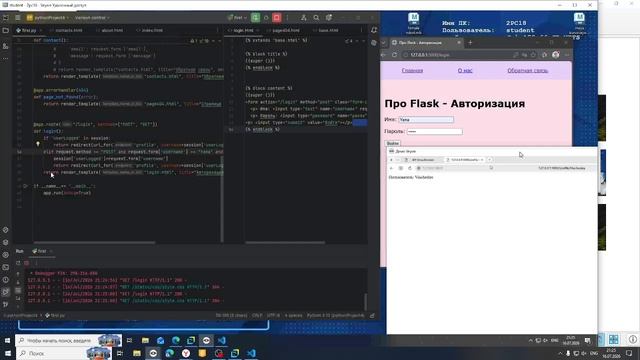Open the 'О нас' link on Flask page
The image size is (640, 360).
coord(465,71)
